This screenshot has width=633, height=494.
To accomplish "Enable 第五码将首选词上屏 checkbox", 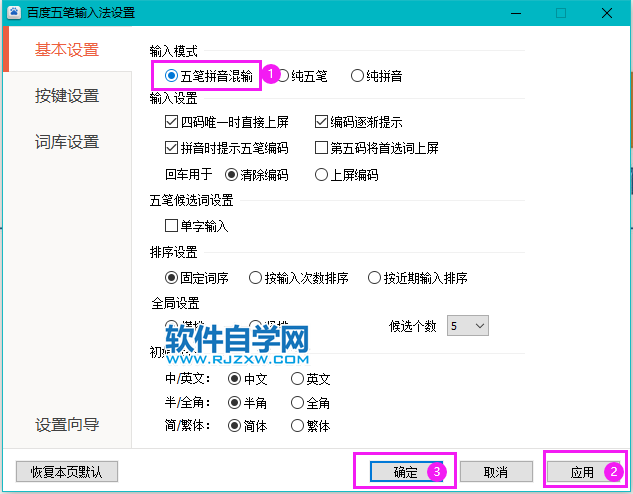I will coord(322,148).
